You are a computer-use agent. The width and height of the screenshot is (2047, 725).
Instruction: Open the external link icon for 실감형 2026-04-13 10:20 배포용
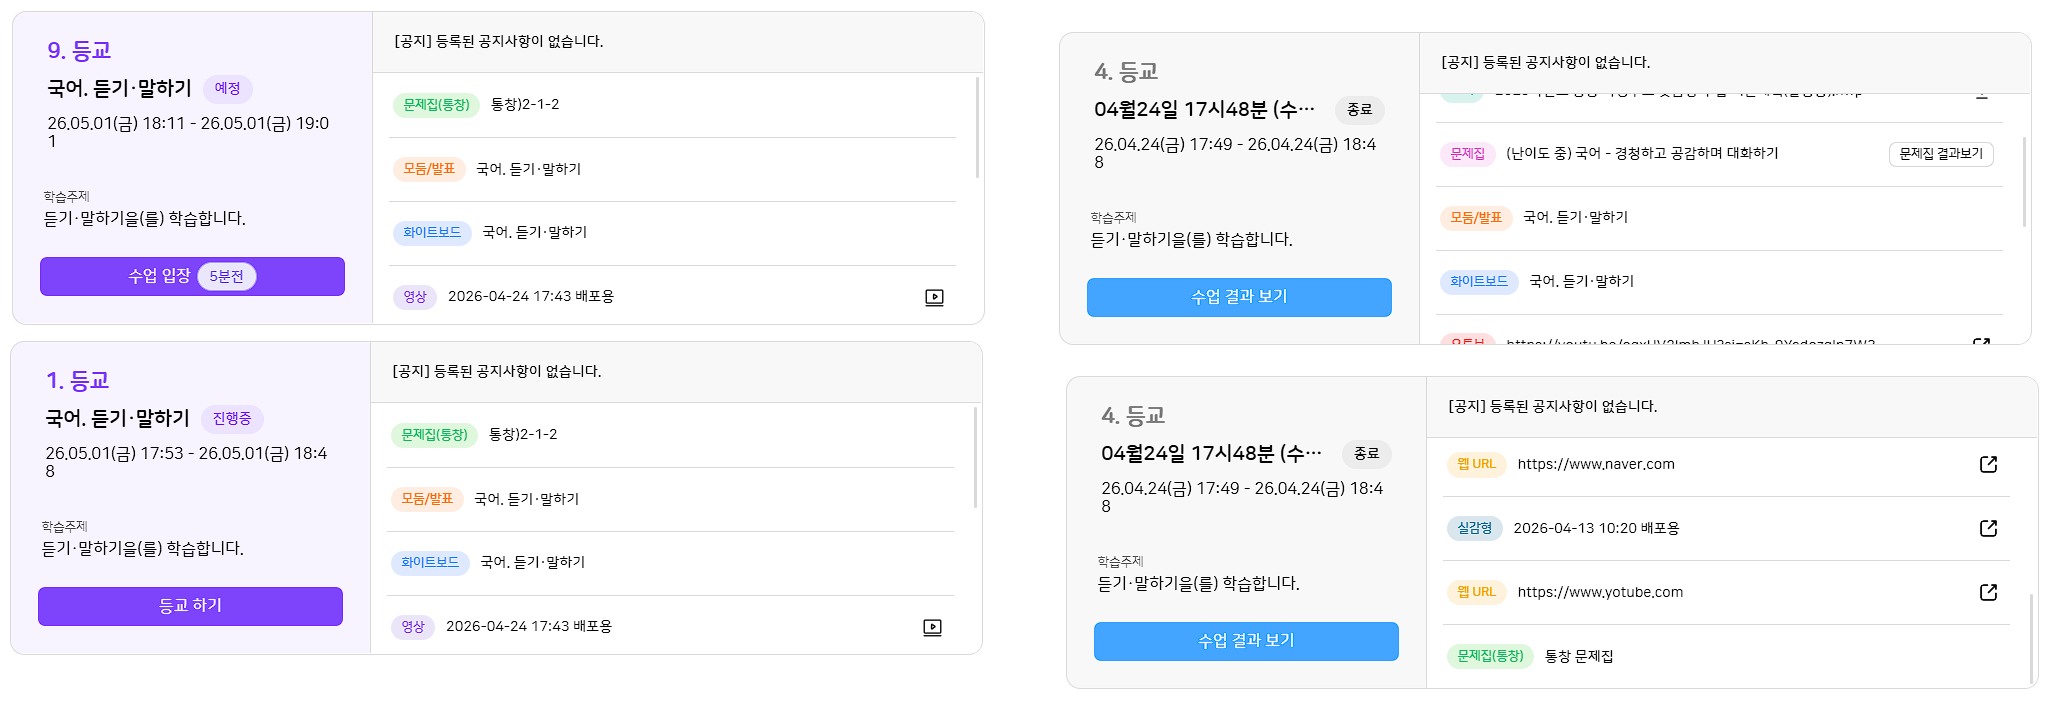(1988, 528)
